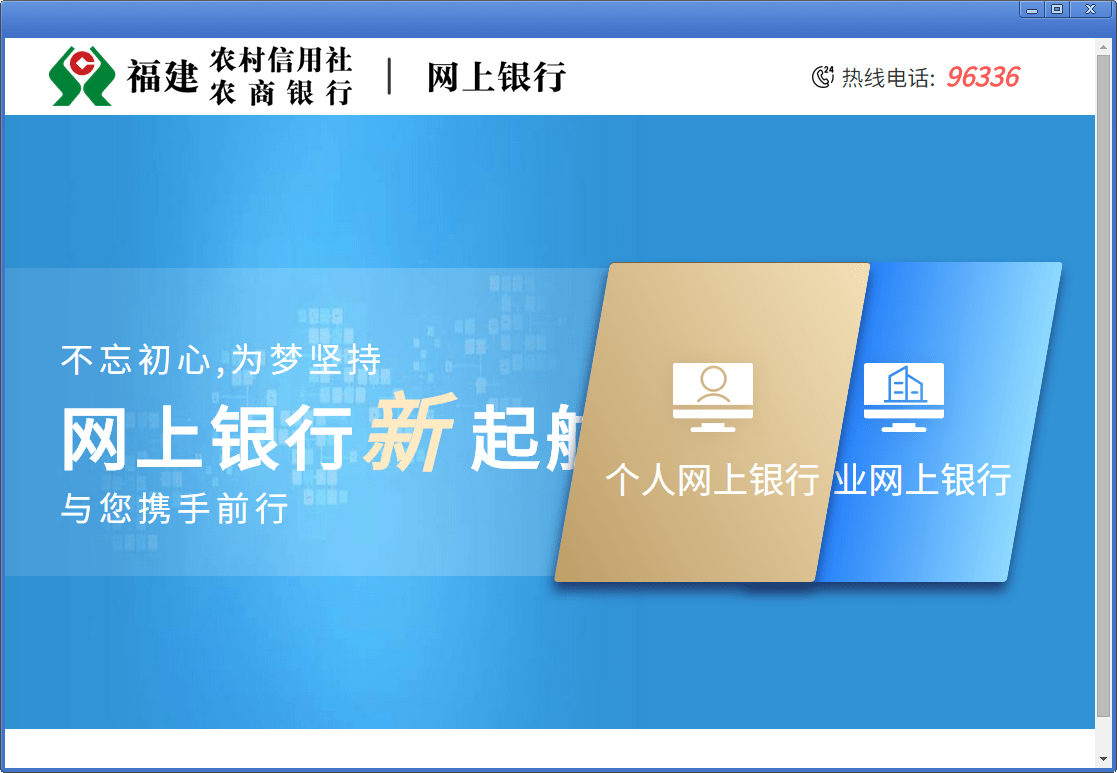
Task: Click the vertical scrollbar thumb
Action: pyautogui.click(x=1103, y=385)
